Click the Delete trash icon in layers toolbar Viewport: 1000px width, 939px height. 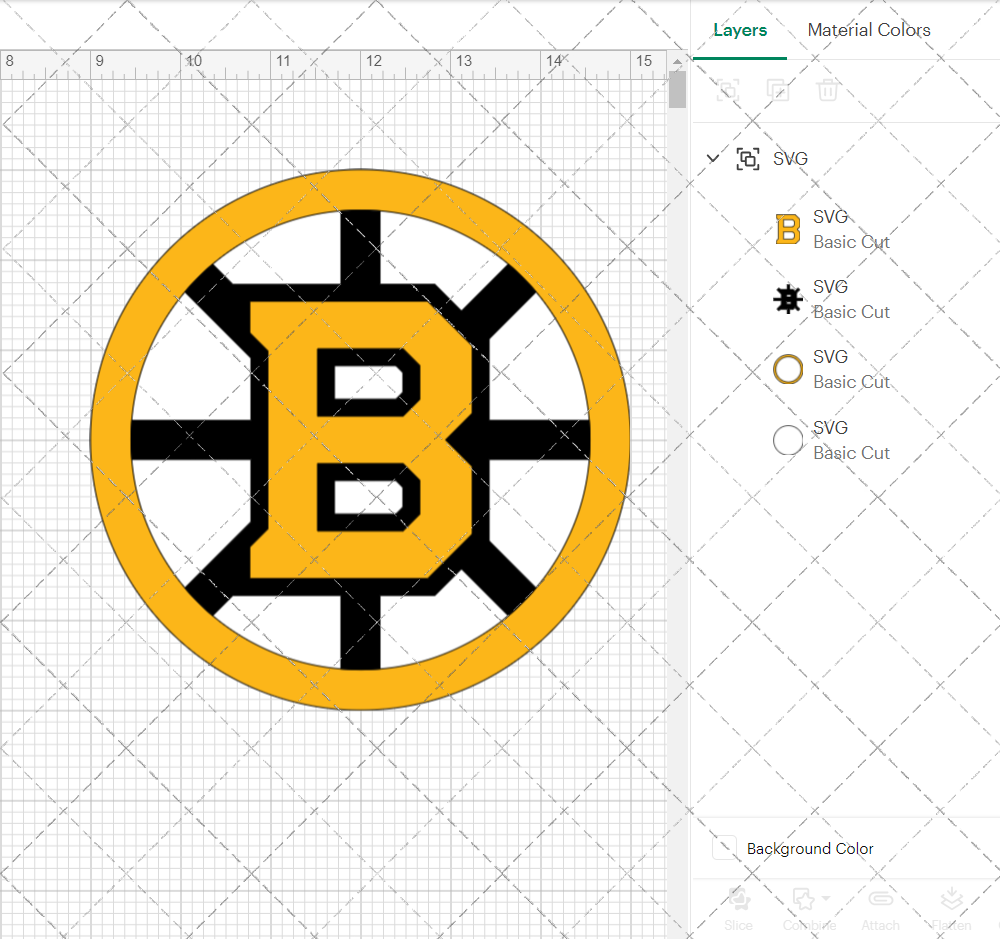coord(827,90)
